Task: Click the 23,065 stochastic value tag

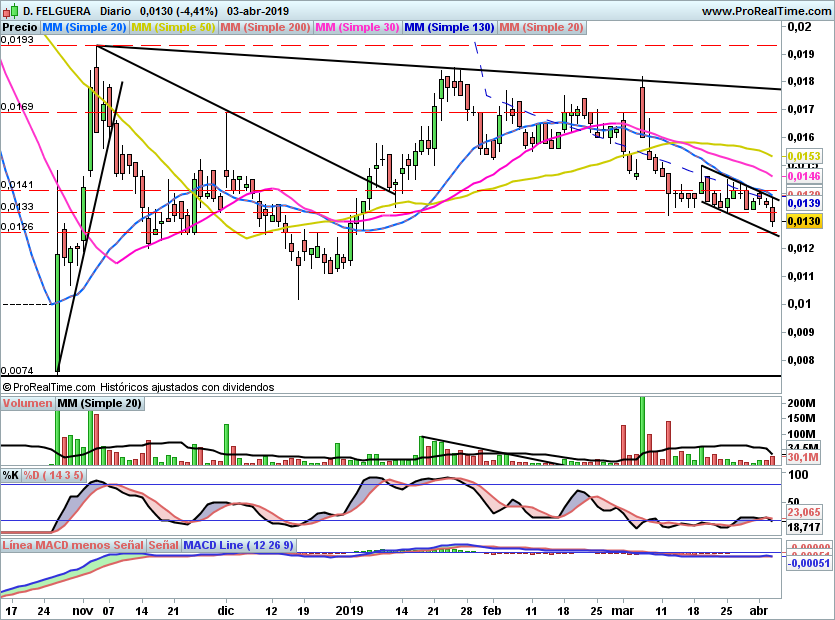Action: tap(804, 512)
